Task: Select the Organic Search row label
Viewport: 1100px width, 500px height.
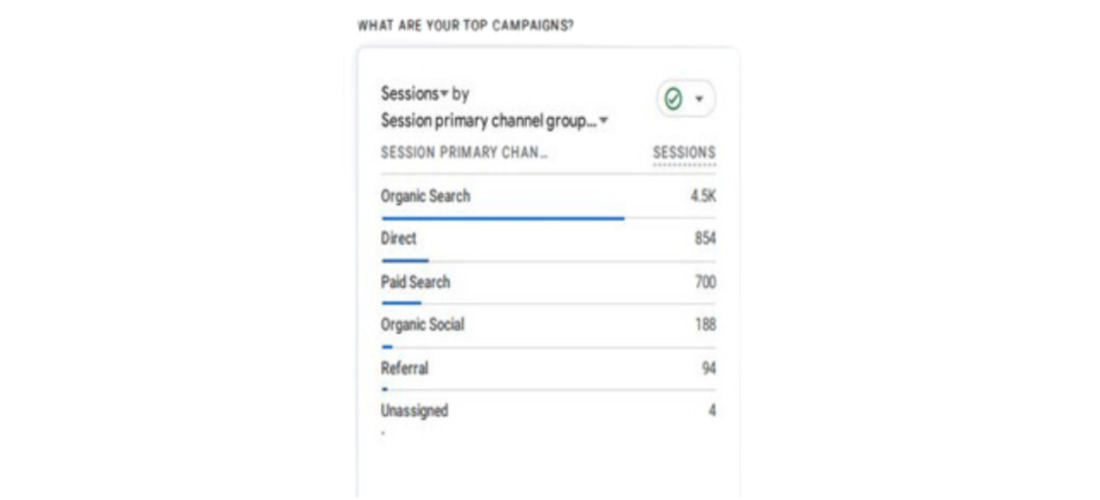Action: click(x=425, y=196)
